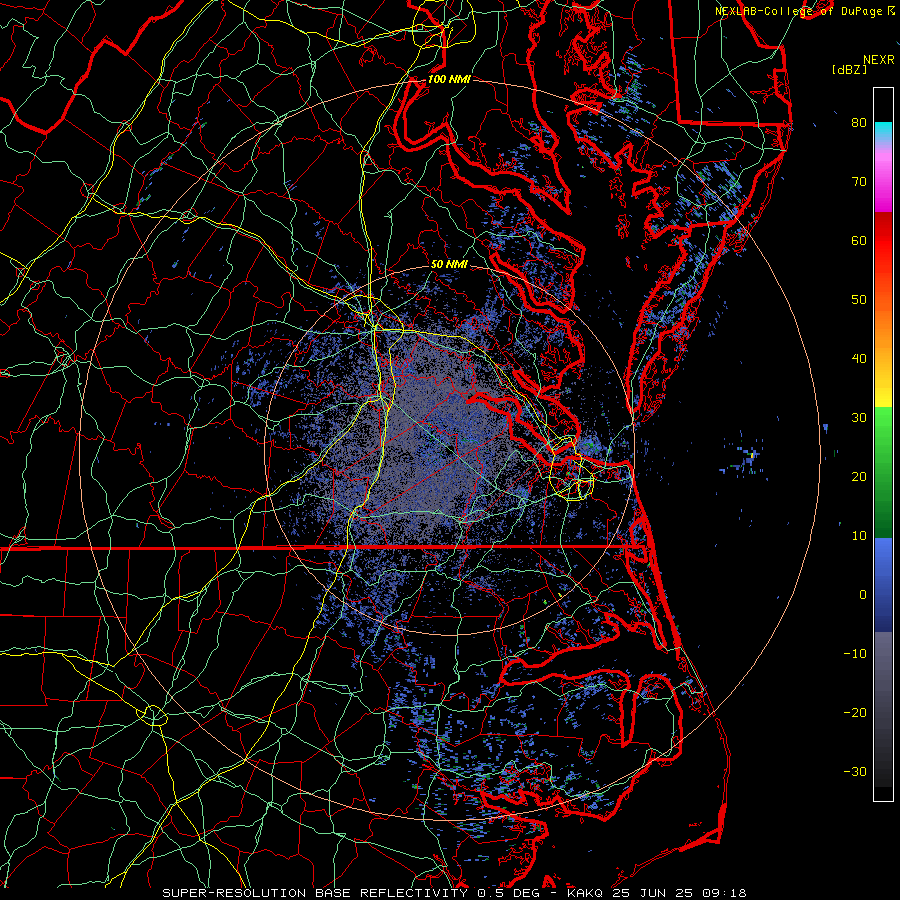Click the KAKQ station ID in the caption
900x900 pixels.
pyautogui.click(x=584, y=893)
